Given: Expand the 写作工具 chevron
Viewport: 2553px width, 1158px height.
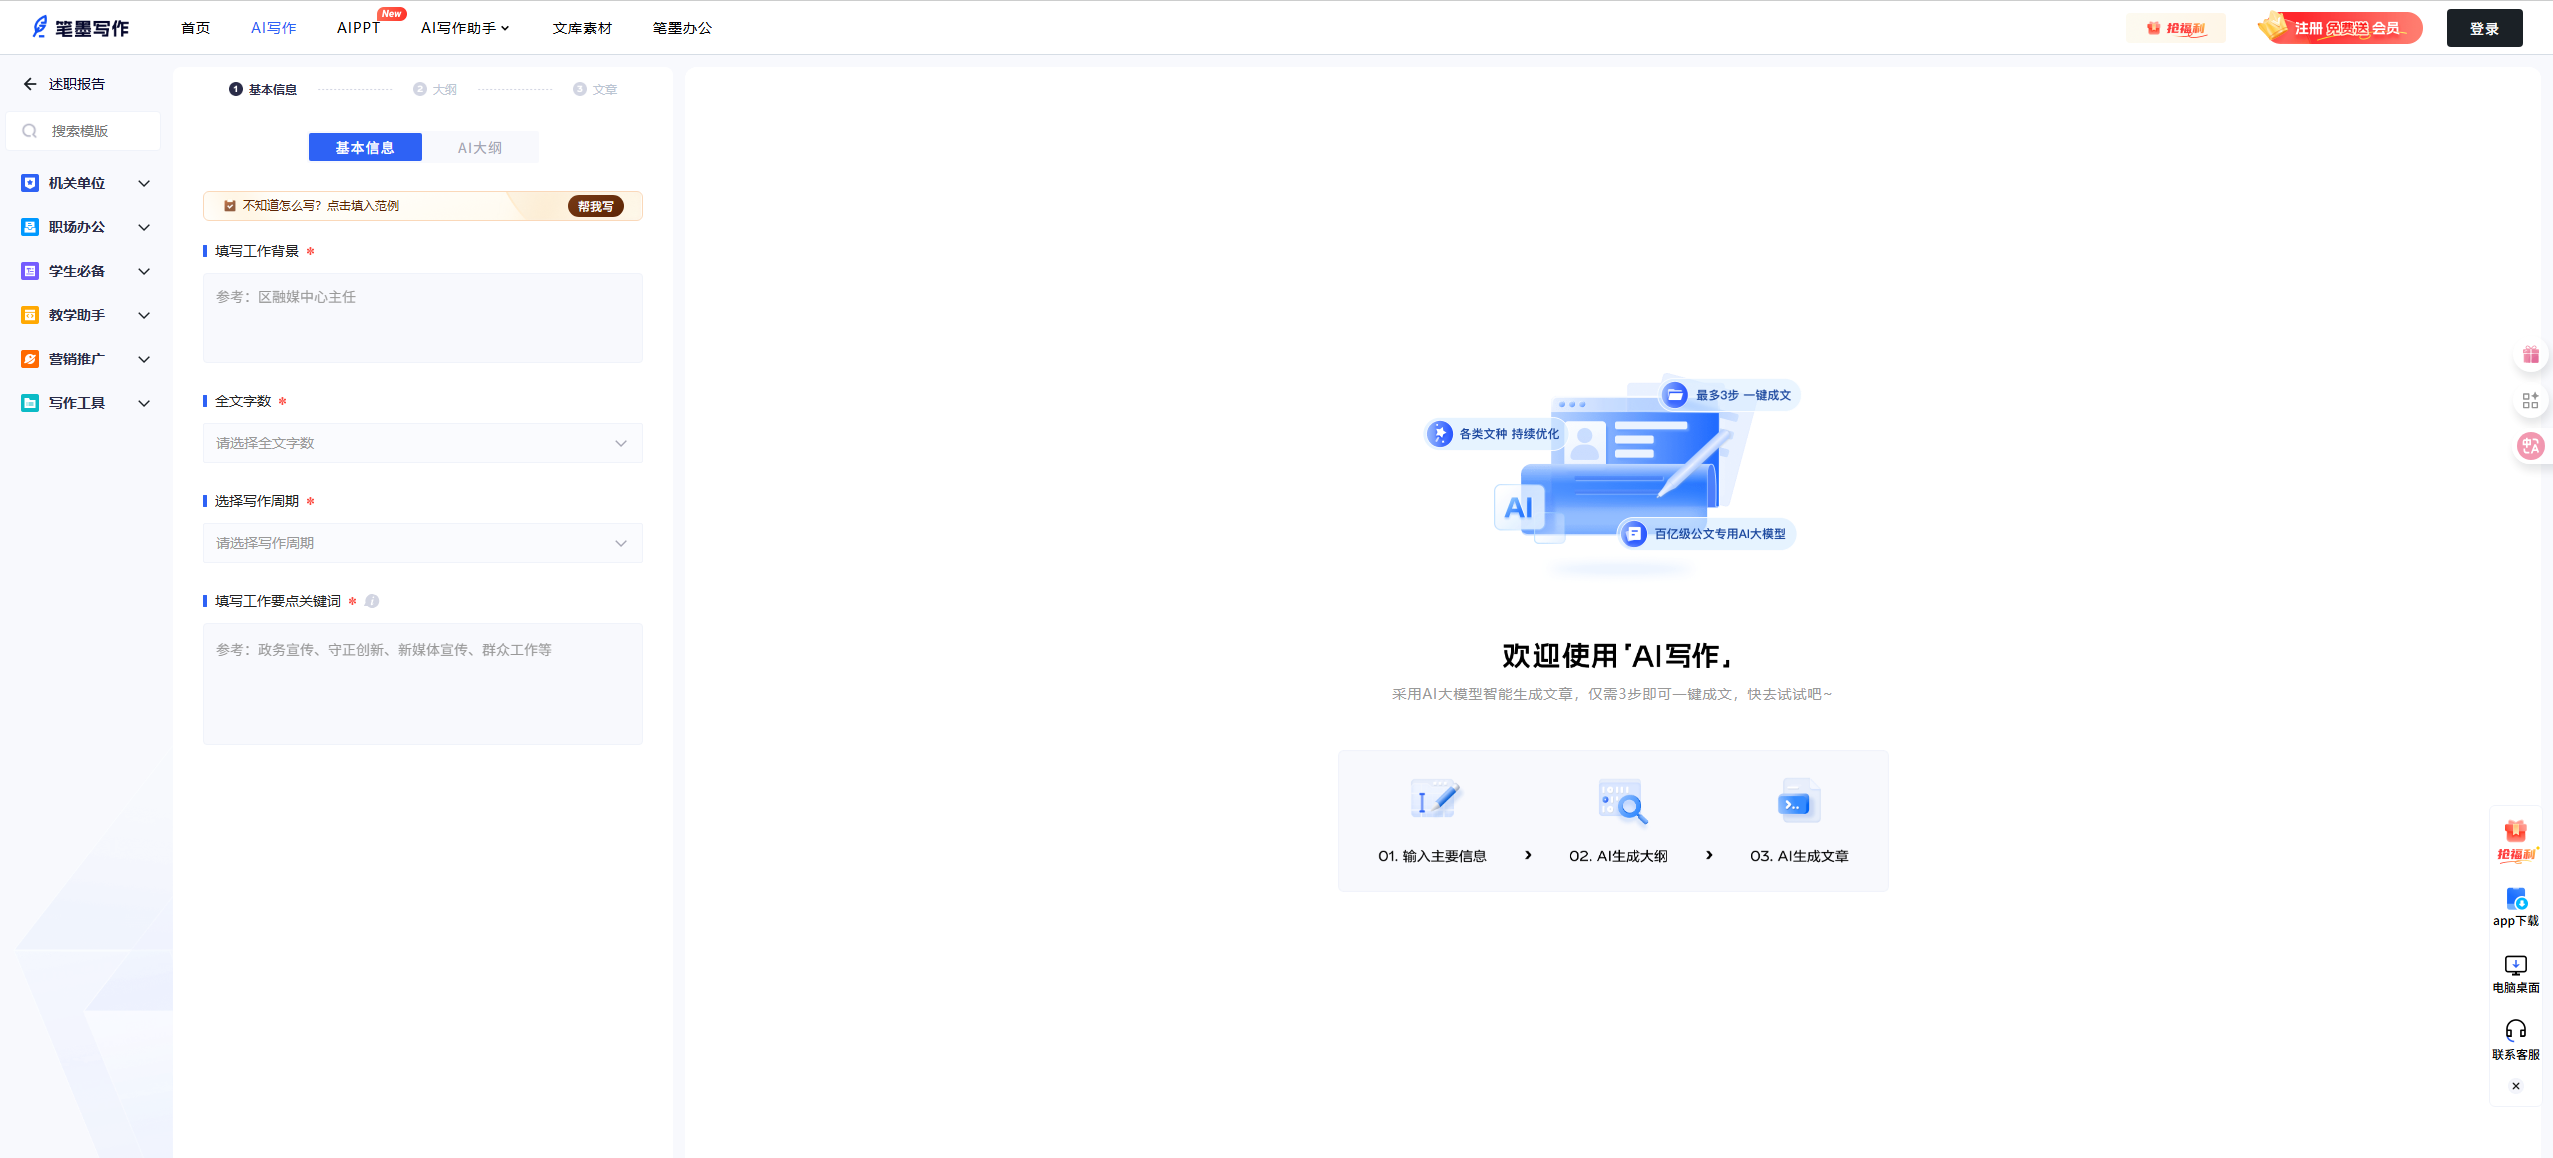Looking at the screenshot, I should point(144,403).
